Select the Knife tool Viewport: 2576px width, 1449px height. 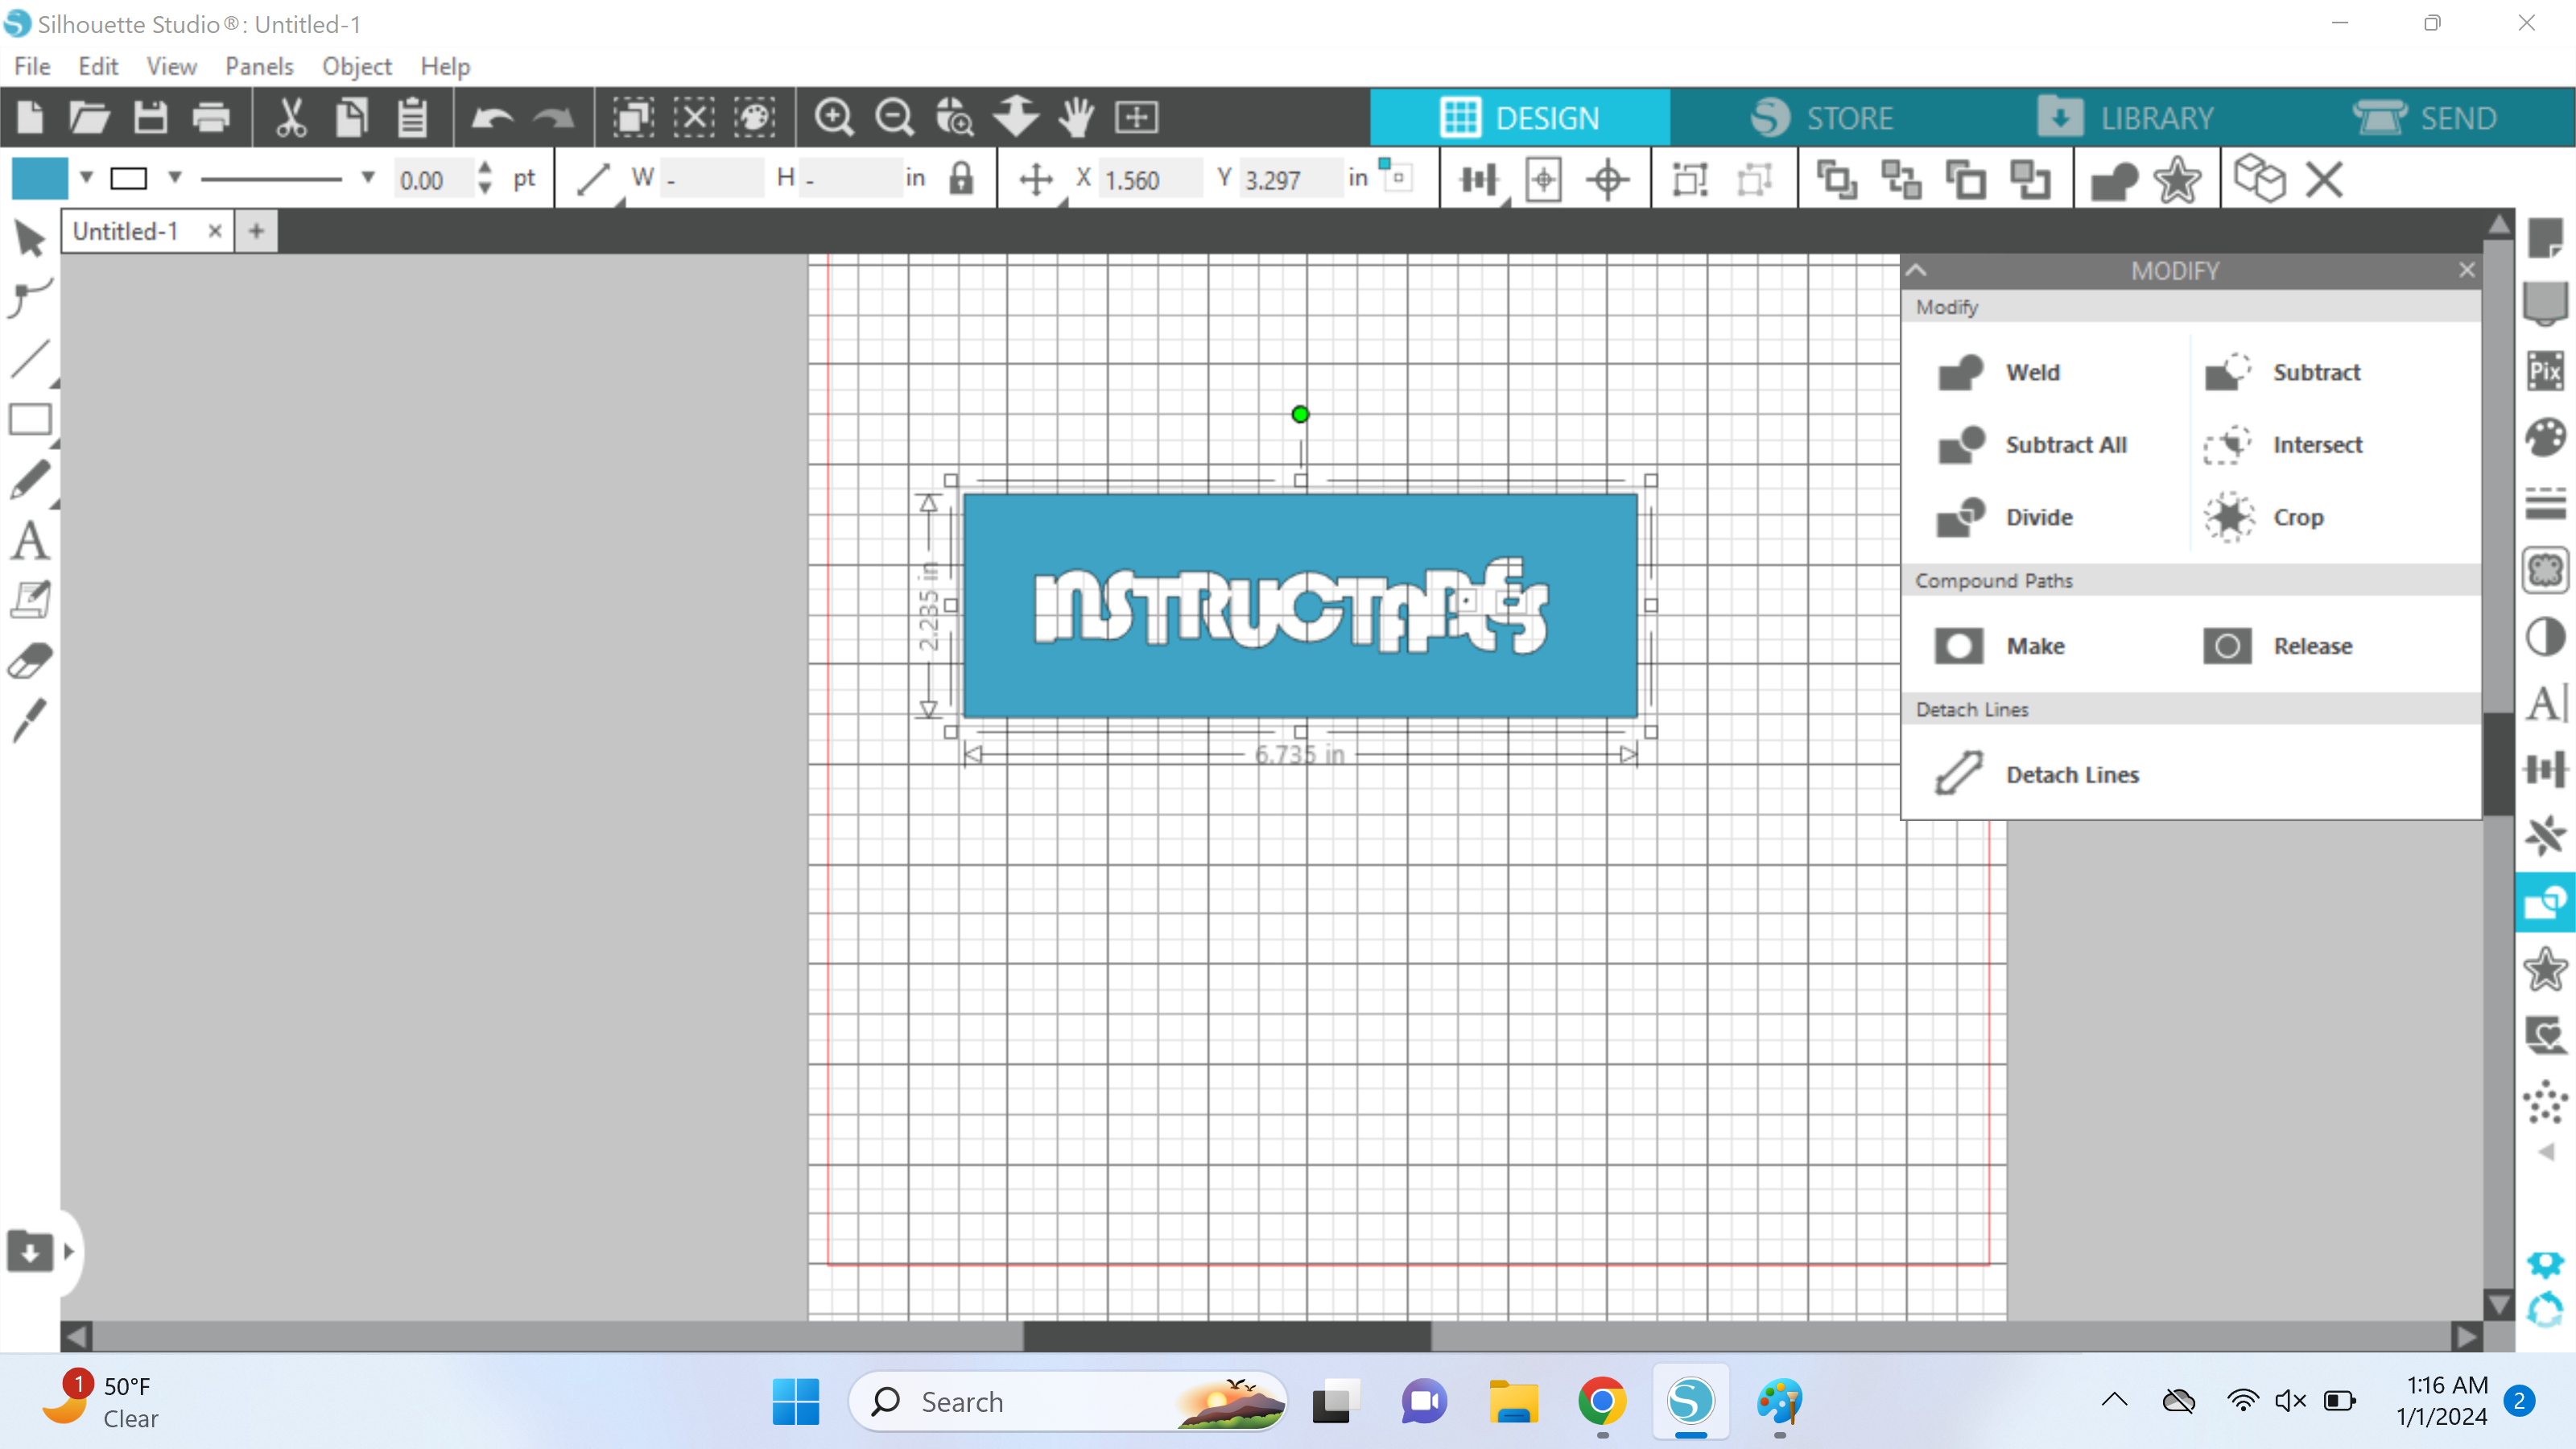[30, 720]
